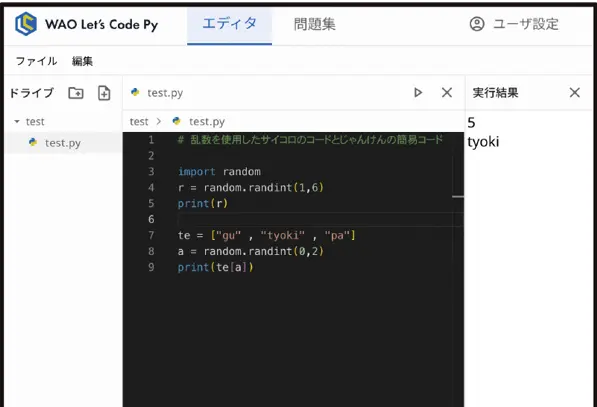Click line number 9 in the gutter

tap(151, 267)
